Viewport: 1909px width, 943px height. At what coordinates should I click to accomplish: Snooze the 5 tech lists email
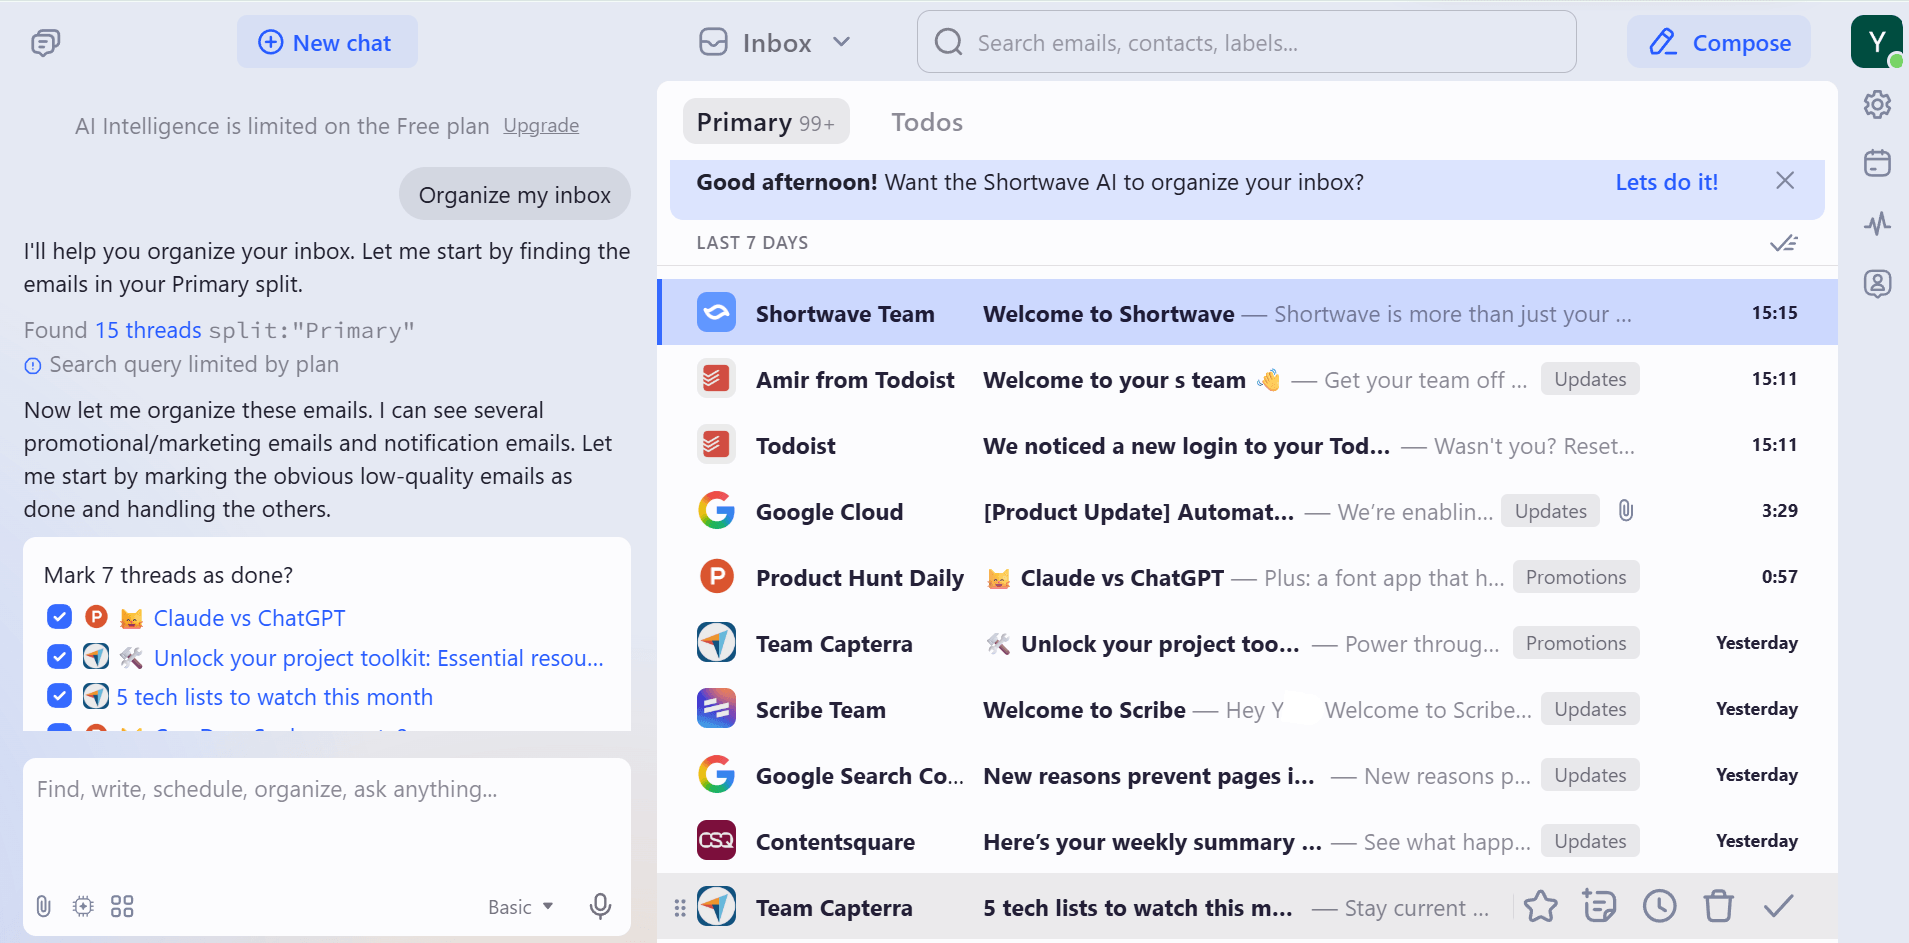(1660, 907)
